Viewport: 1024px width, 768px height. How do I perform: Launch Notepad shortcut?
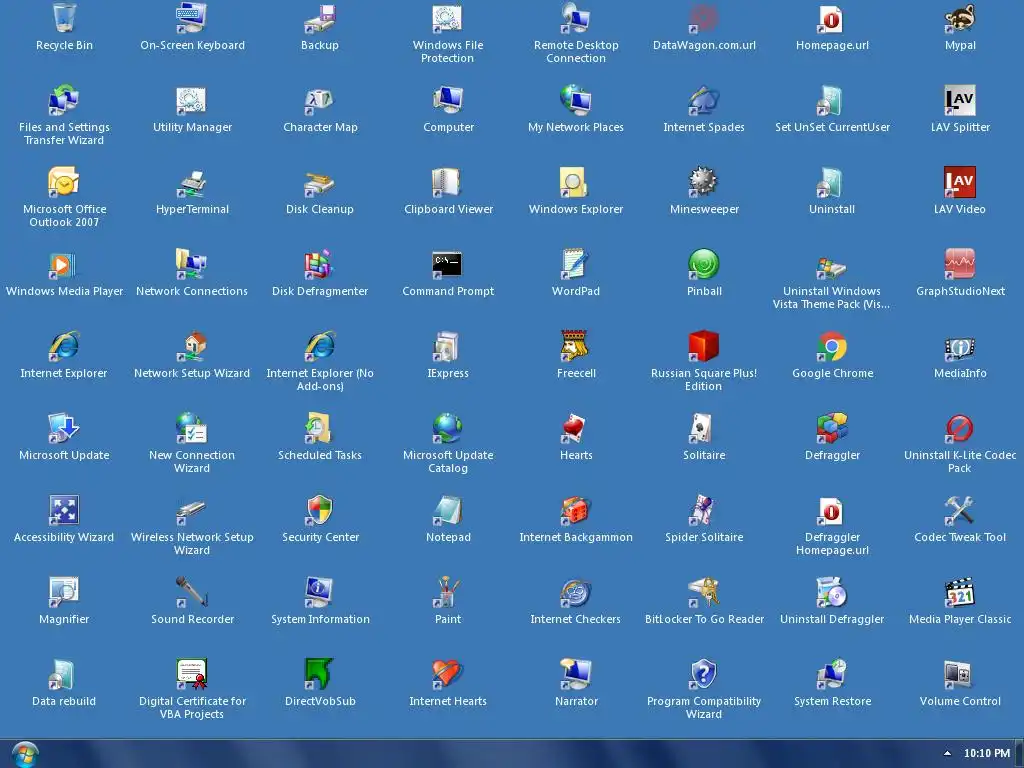[x=448, y=510]
